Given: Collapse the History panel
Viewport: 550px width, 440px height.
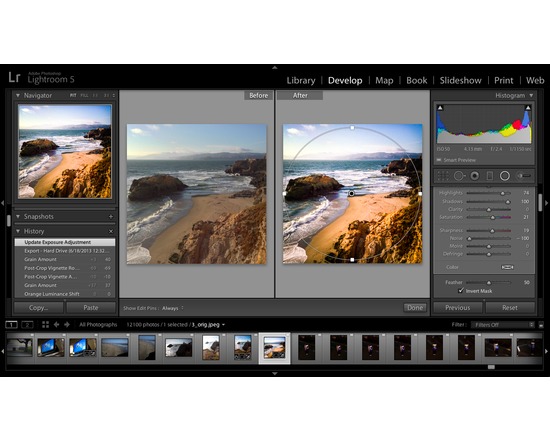Looking at the screenshot, I should click(18, 231).
